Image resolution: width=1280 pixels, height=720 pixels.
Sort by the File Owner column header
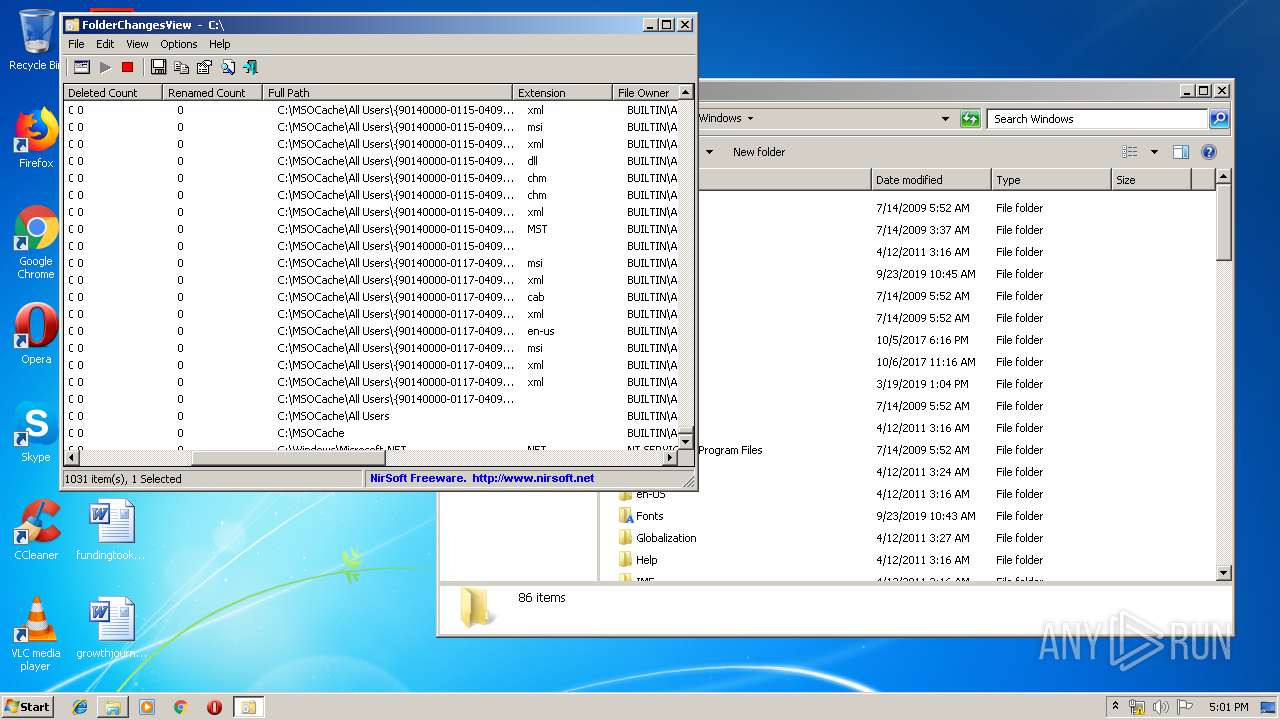click(645, 93)
